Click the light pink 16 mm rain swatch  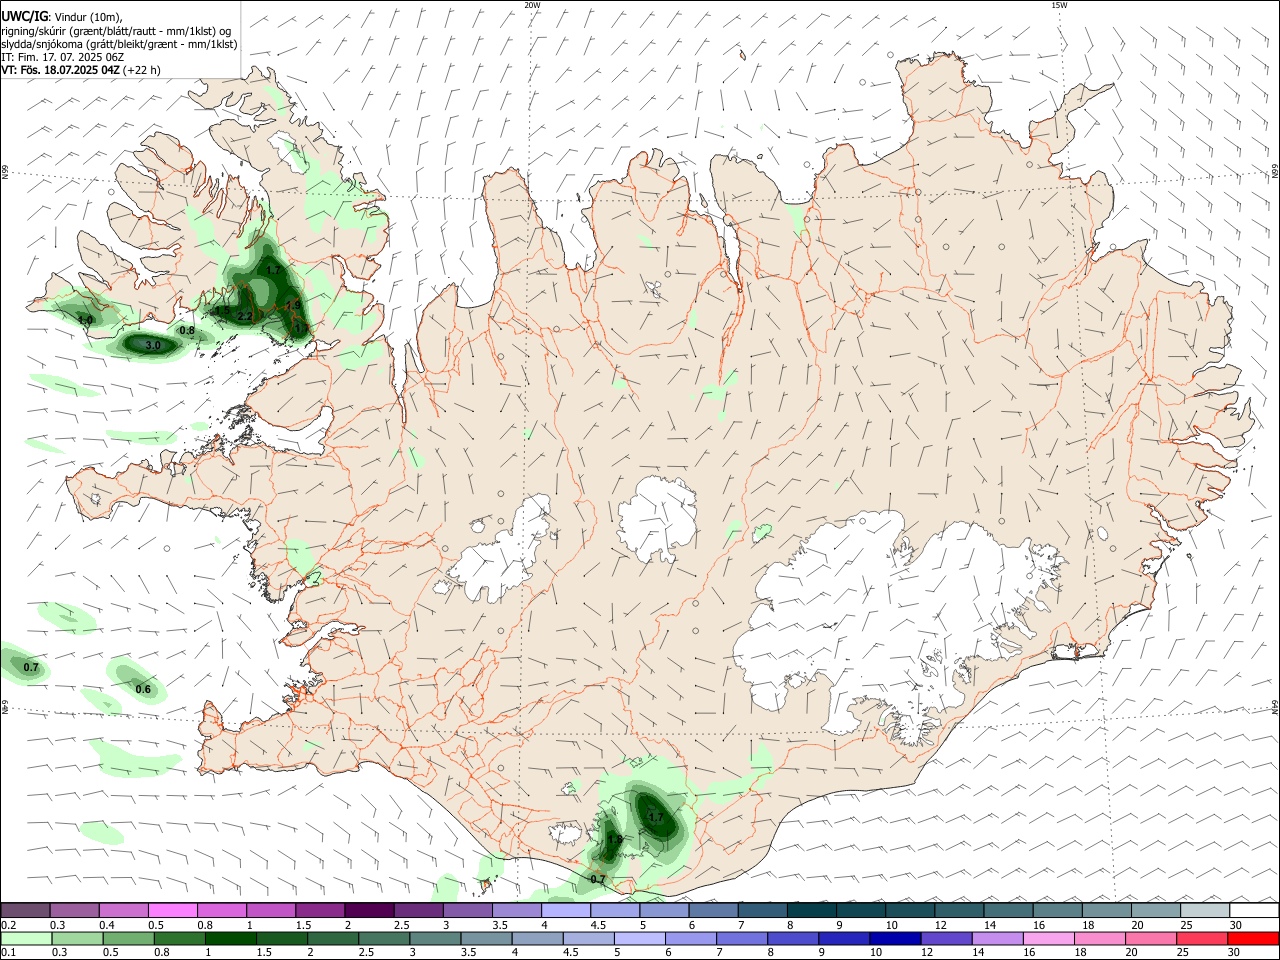(x=1049, y=938)
